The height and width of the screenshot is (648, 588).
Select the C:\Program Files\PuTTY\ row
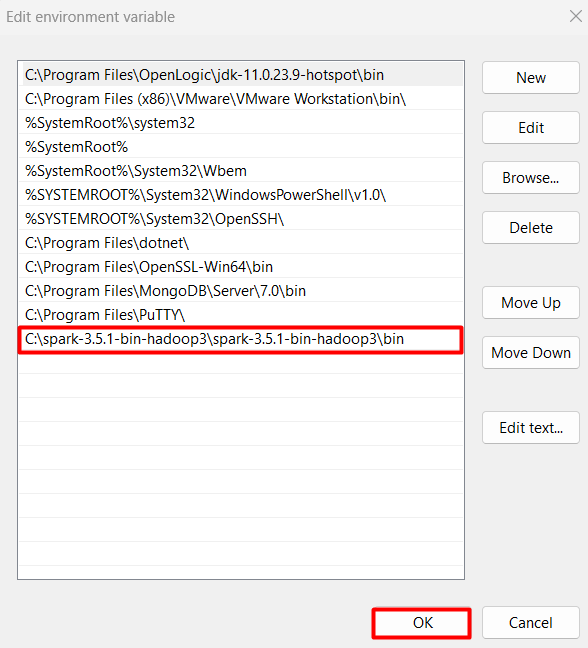click(x=241, y=314)
